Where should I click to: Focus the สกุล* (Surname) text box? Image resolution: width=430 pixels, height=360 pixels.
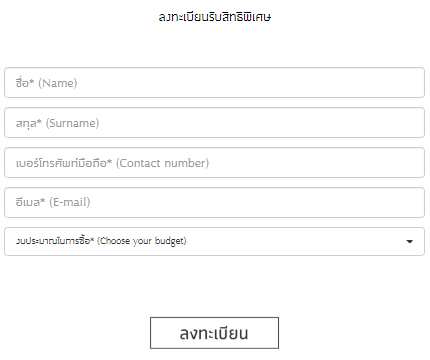click(214, 123)
